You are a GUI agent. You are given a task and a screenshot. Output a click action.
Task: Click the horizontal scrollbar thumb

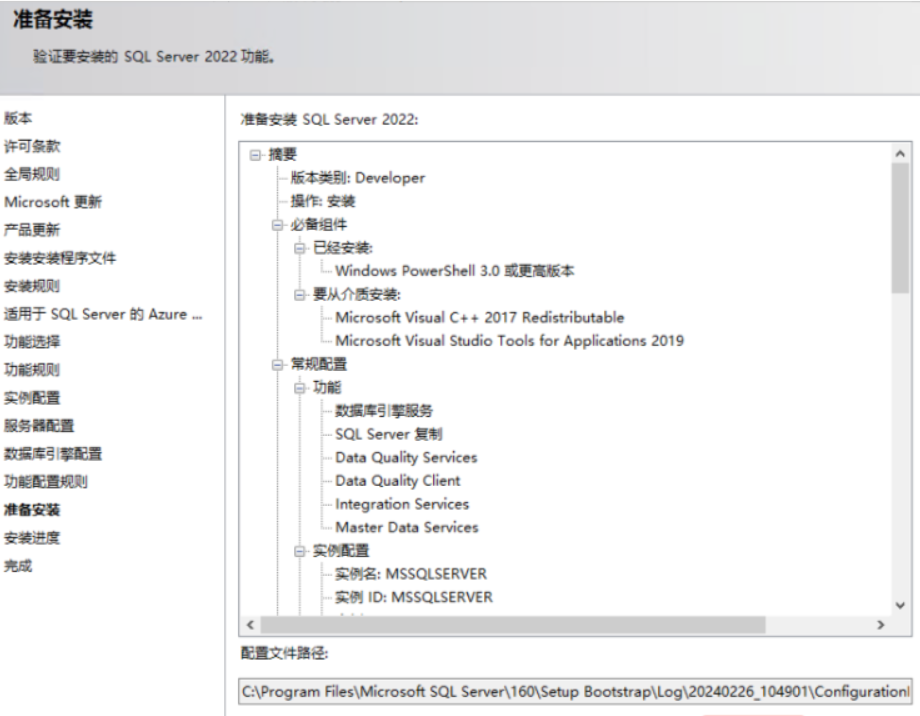(x=513, y=625)
